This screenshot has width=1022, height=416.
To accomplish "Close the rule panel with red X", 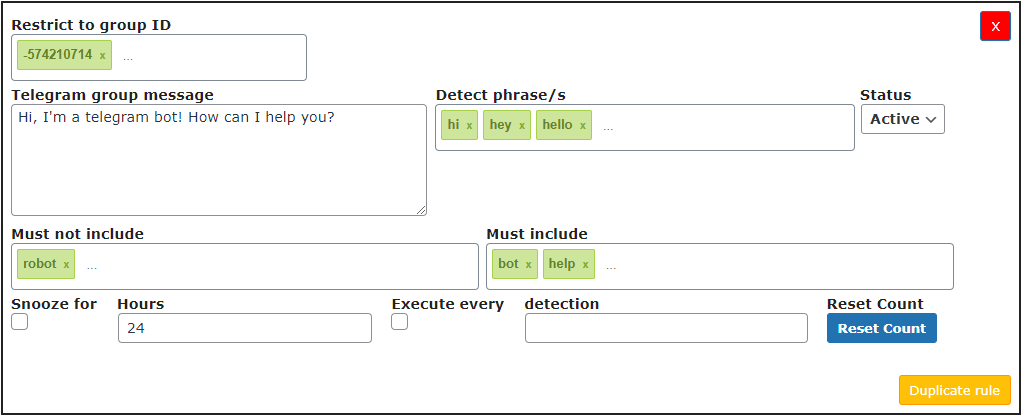I will click(x=995, y=26).
